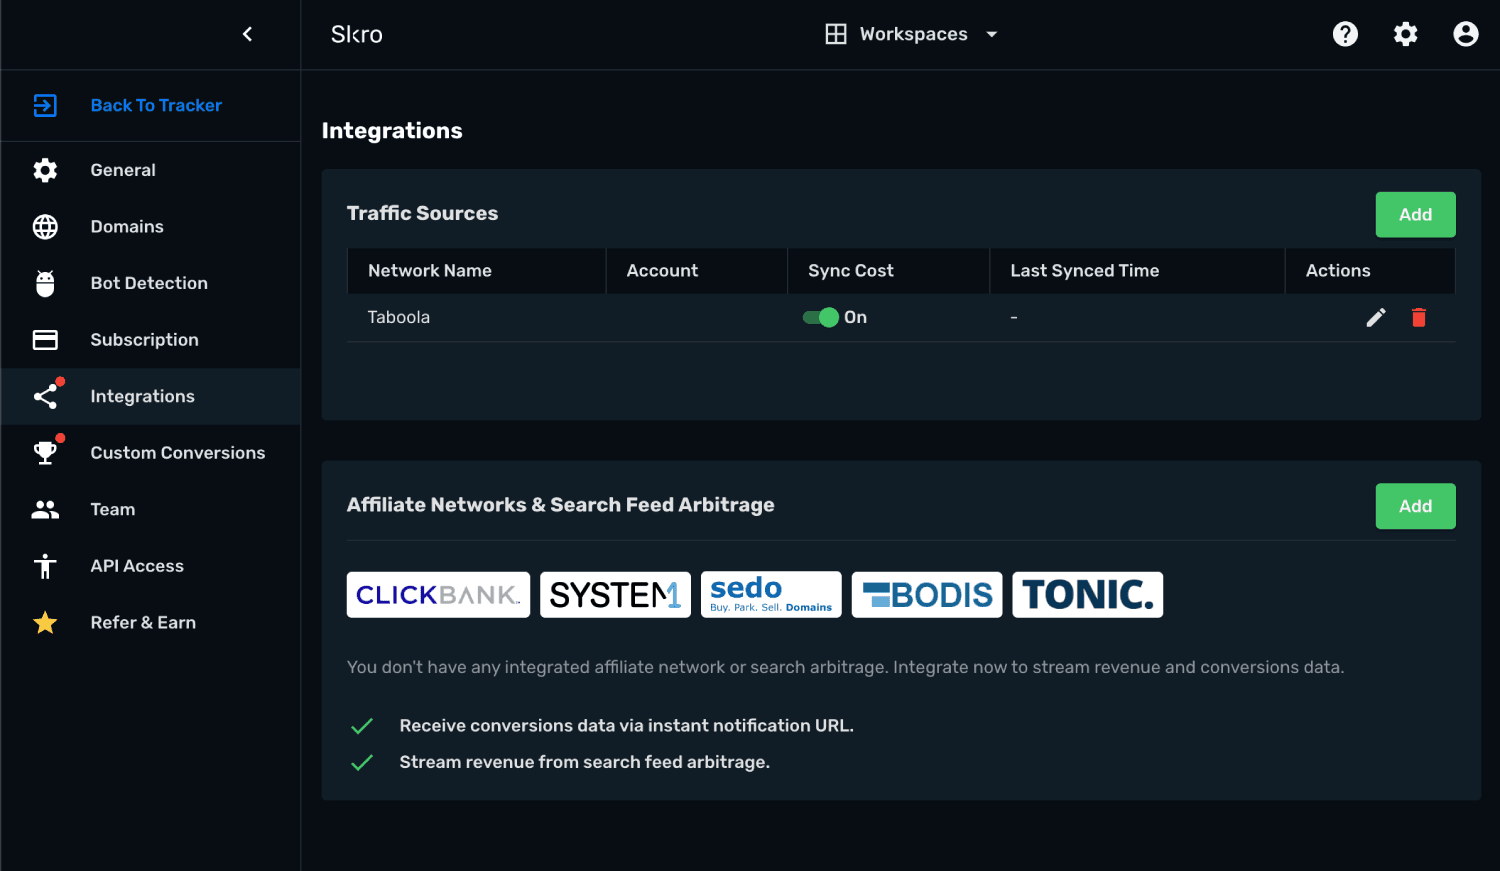This screenshot has height=871, width=1500.
Task: Collapse the sidebar with the left chevron
Action: pyautogui.click(x=247, y=34)
